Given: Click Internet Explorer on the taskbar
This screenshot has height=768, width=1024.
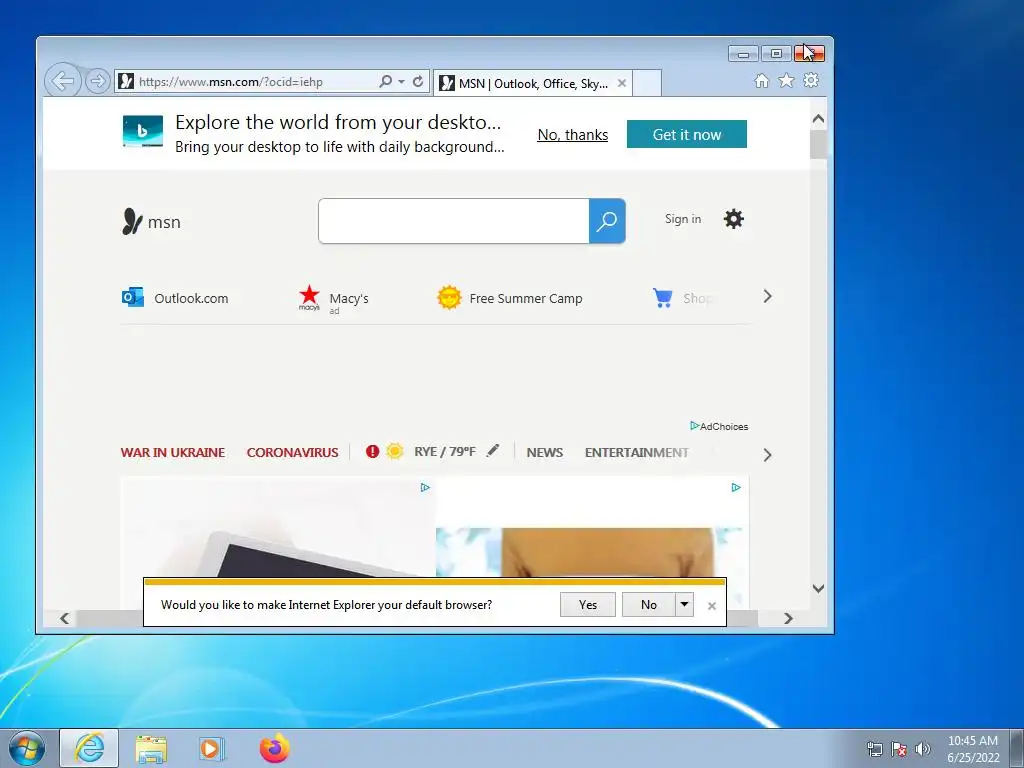Looking at the screenshot, I should point(89,748).
